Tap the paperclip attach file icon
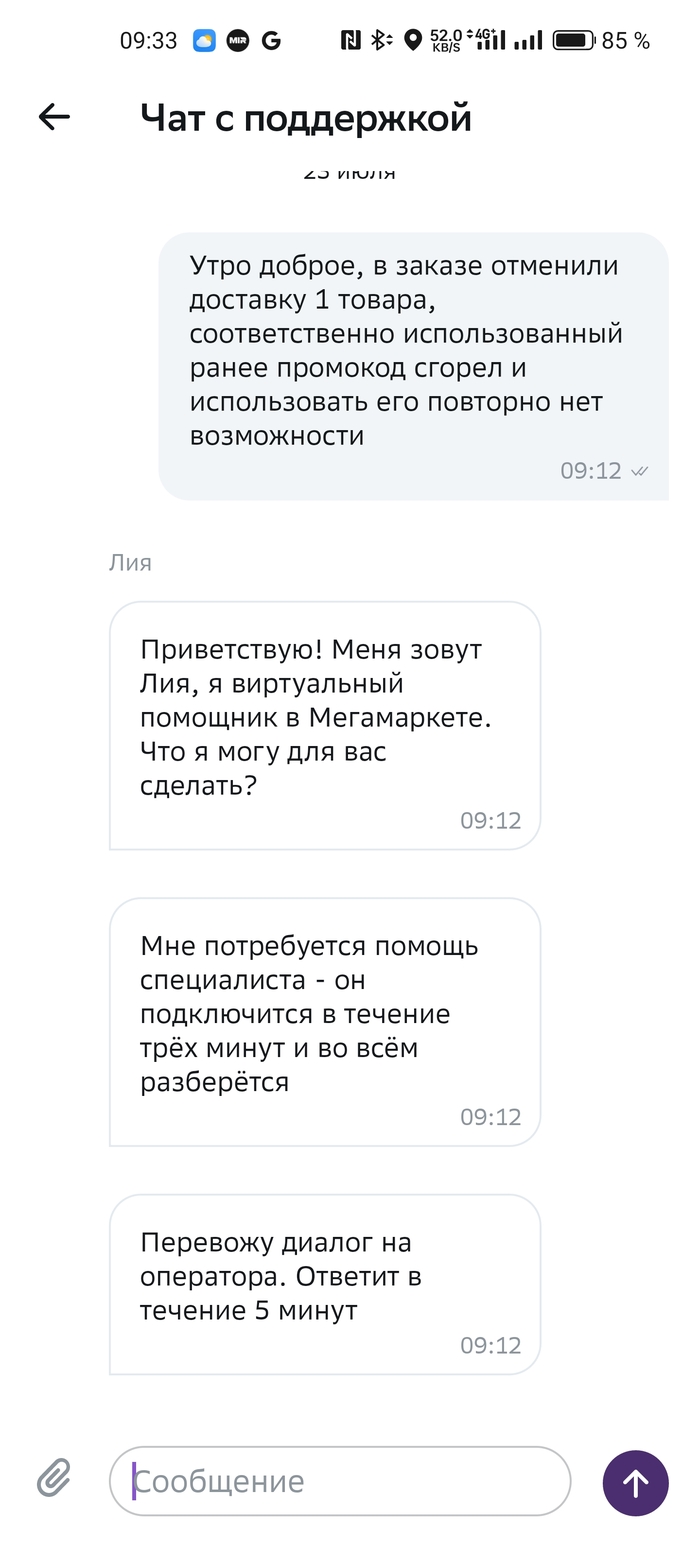Screen dimensions: 700x1563 (x=54, y=1477)
